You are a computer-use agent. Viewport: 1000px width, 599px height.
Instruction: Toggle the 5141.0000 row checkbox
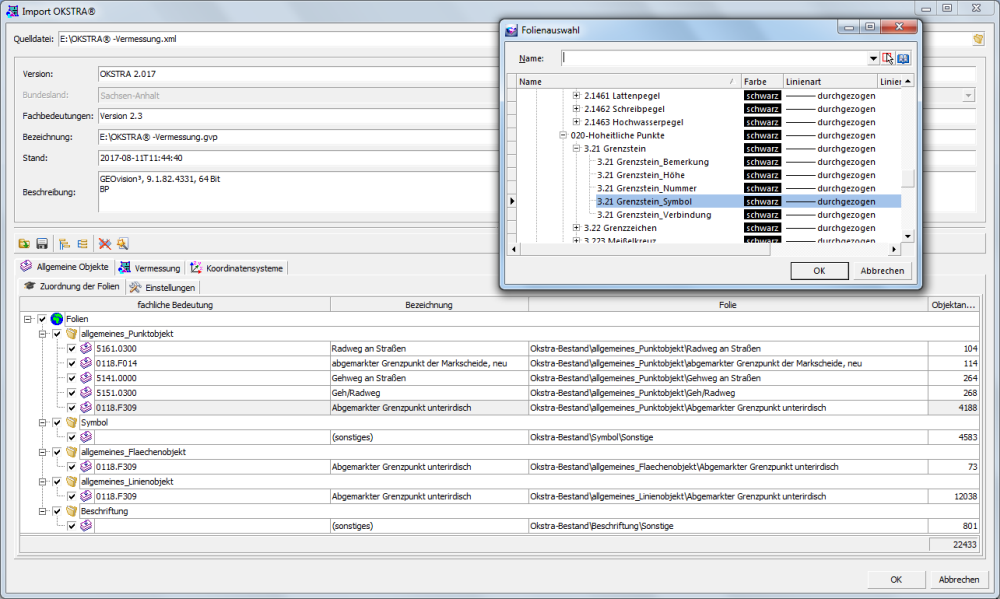tap(71, 378)
